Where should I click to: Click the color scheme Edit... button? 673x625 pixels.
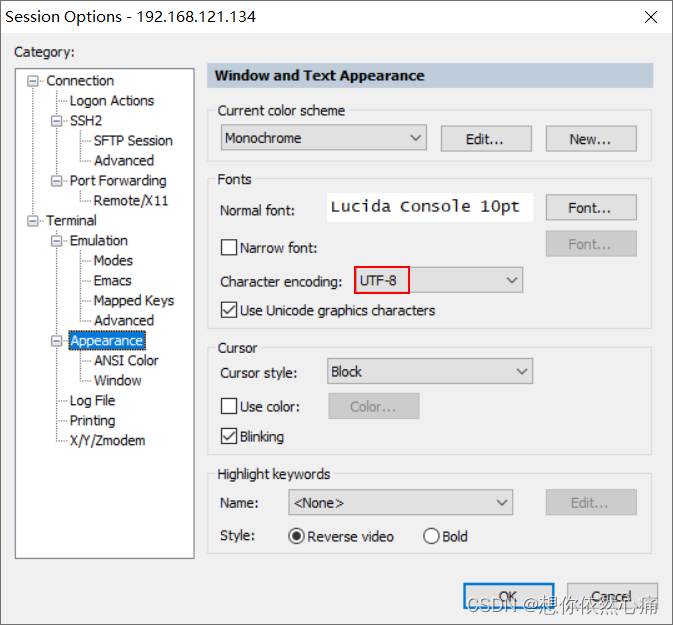pyautogui.click(x=485, y=139)
